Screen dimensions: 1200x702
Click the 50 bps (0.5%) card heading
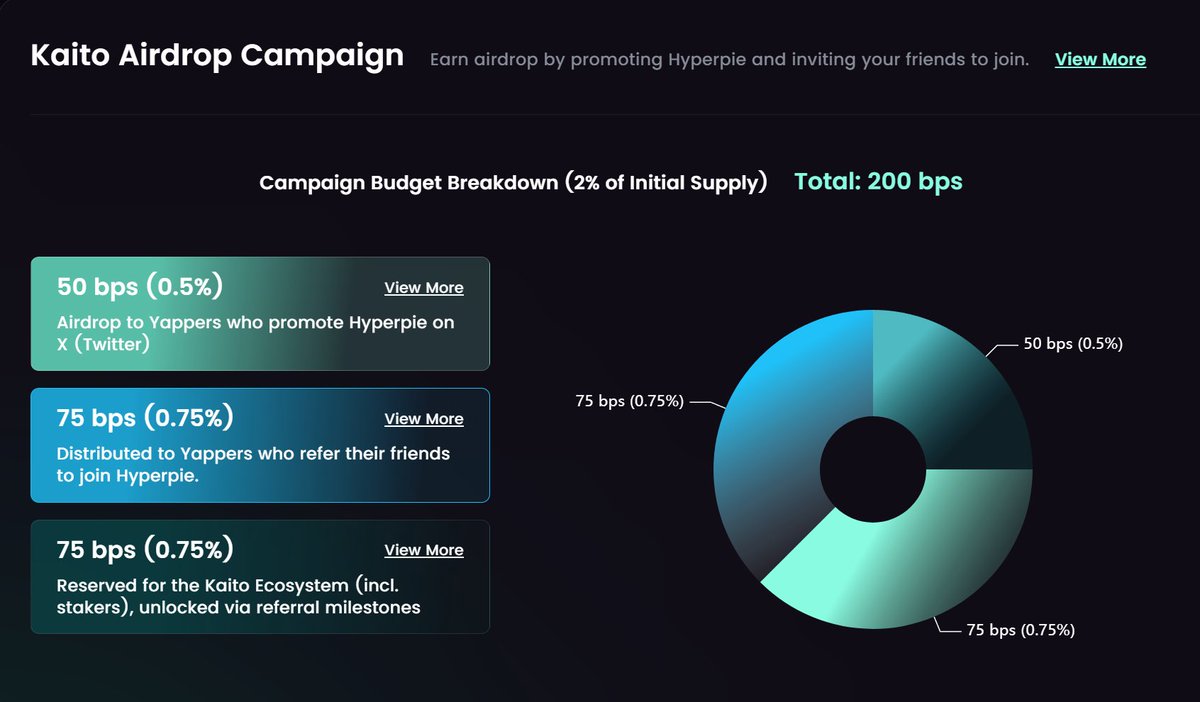(x=140, y=287)
